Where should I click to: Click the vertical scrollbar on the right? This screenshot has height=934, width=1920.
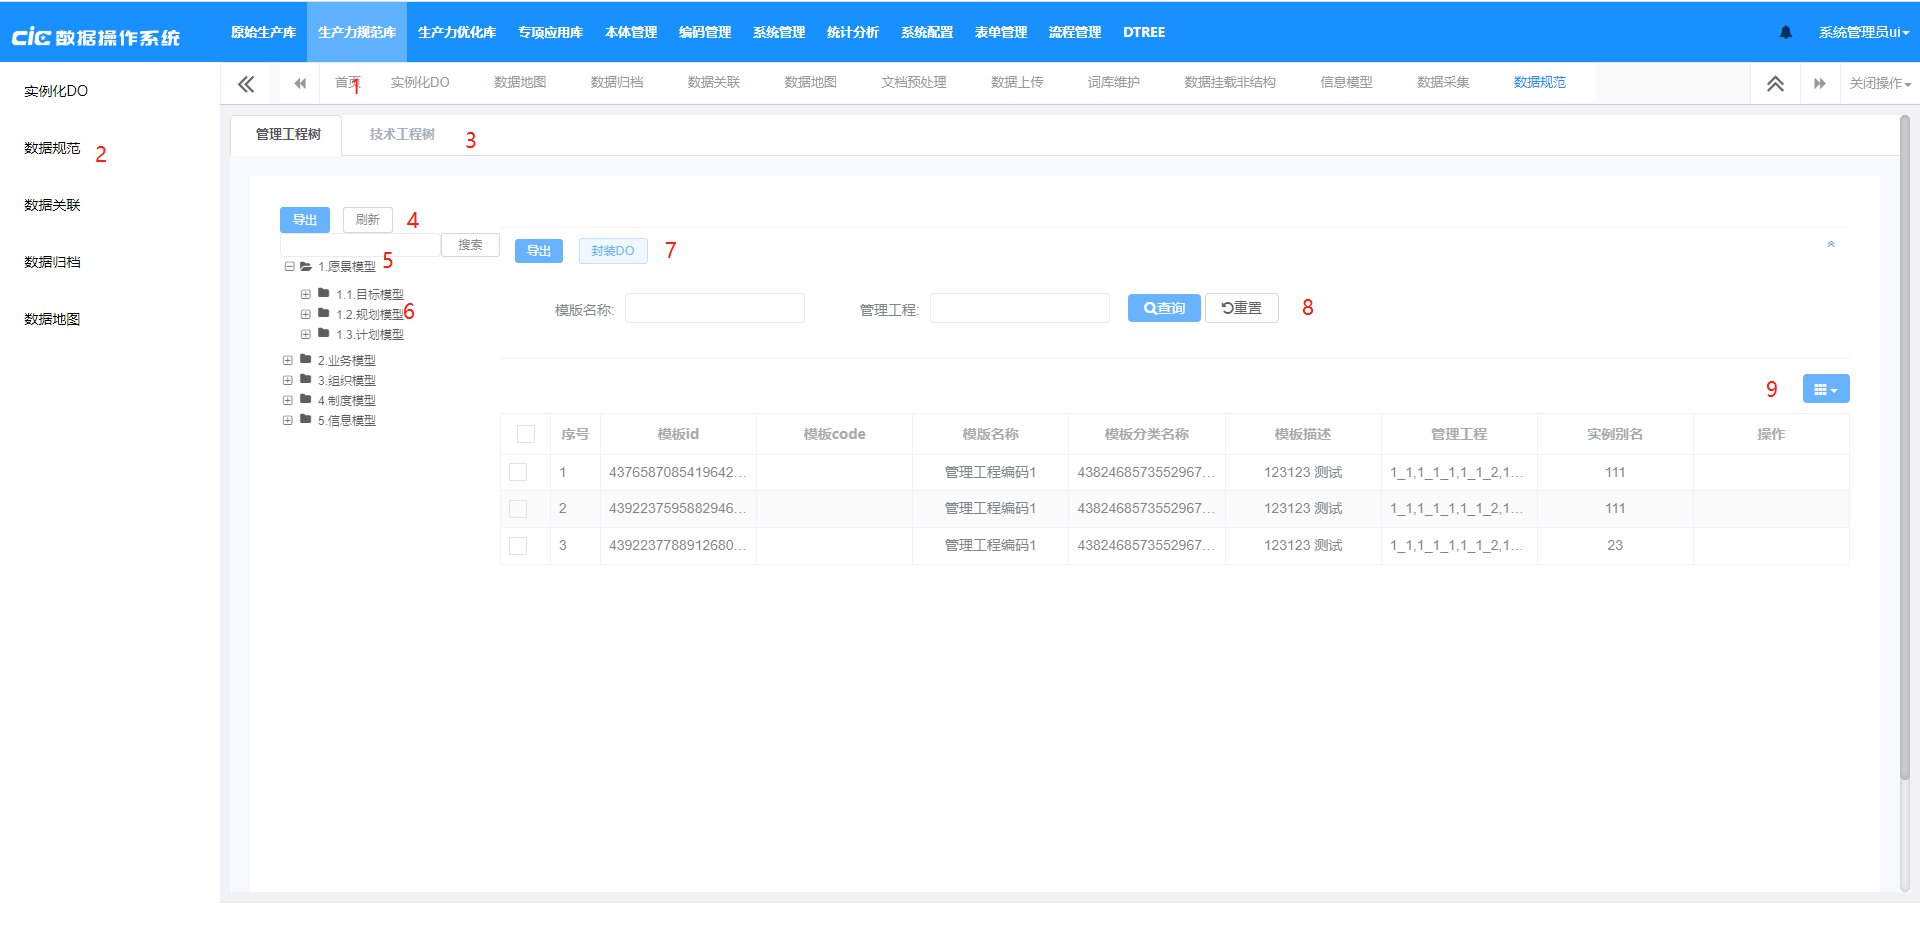point(1904,450)
